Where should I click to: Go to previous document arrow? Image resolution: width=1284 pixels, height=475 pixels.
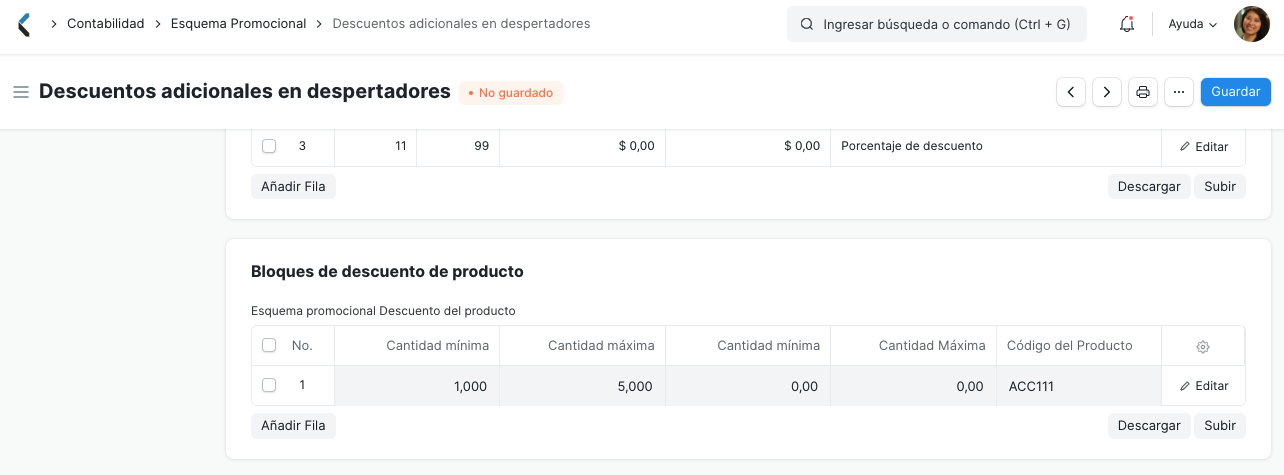click(1071, 92)
